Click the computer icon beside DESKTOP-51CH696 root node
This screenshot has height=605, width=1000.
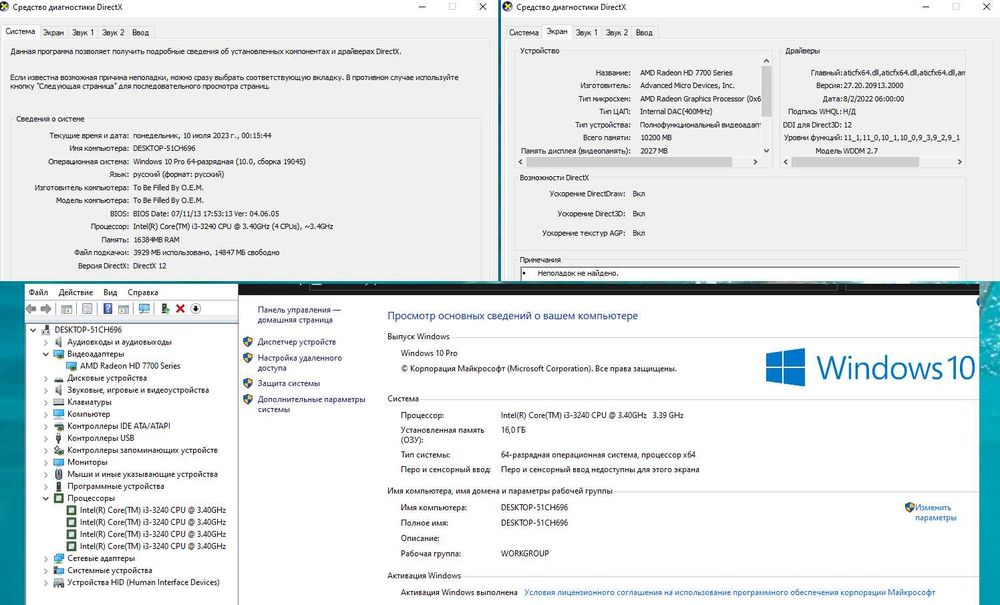[46, 330]
